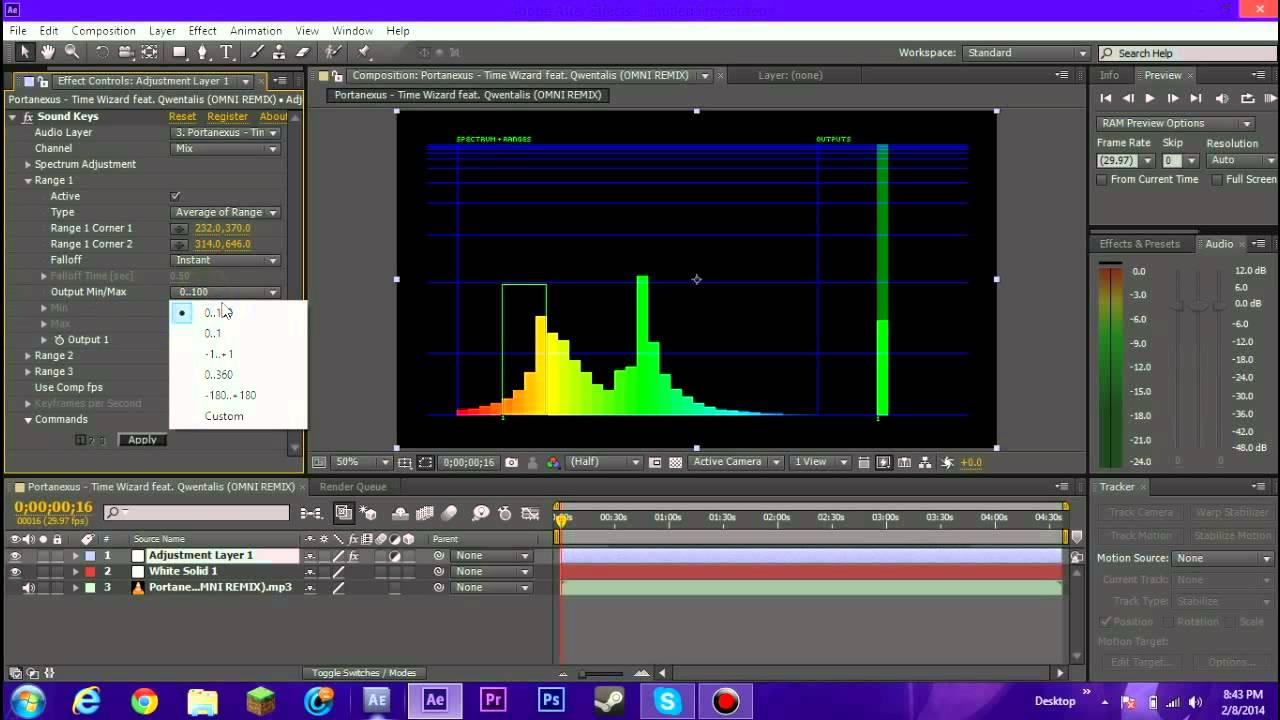Open Premiere Pro from the taskbar
1280x720 pixels.
coord(493,701)
